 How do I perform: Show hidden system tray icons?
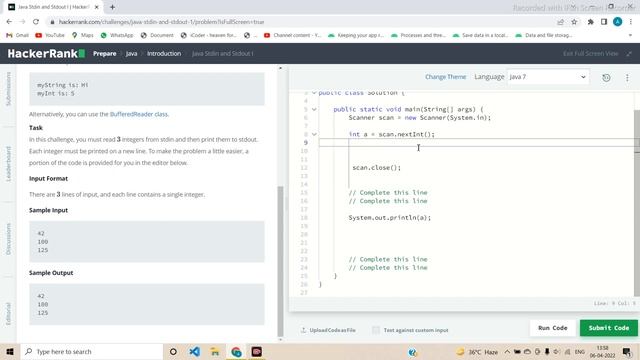pos(507,351)
